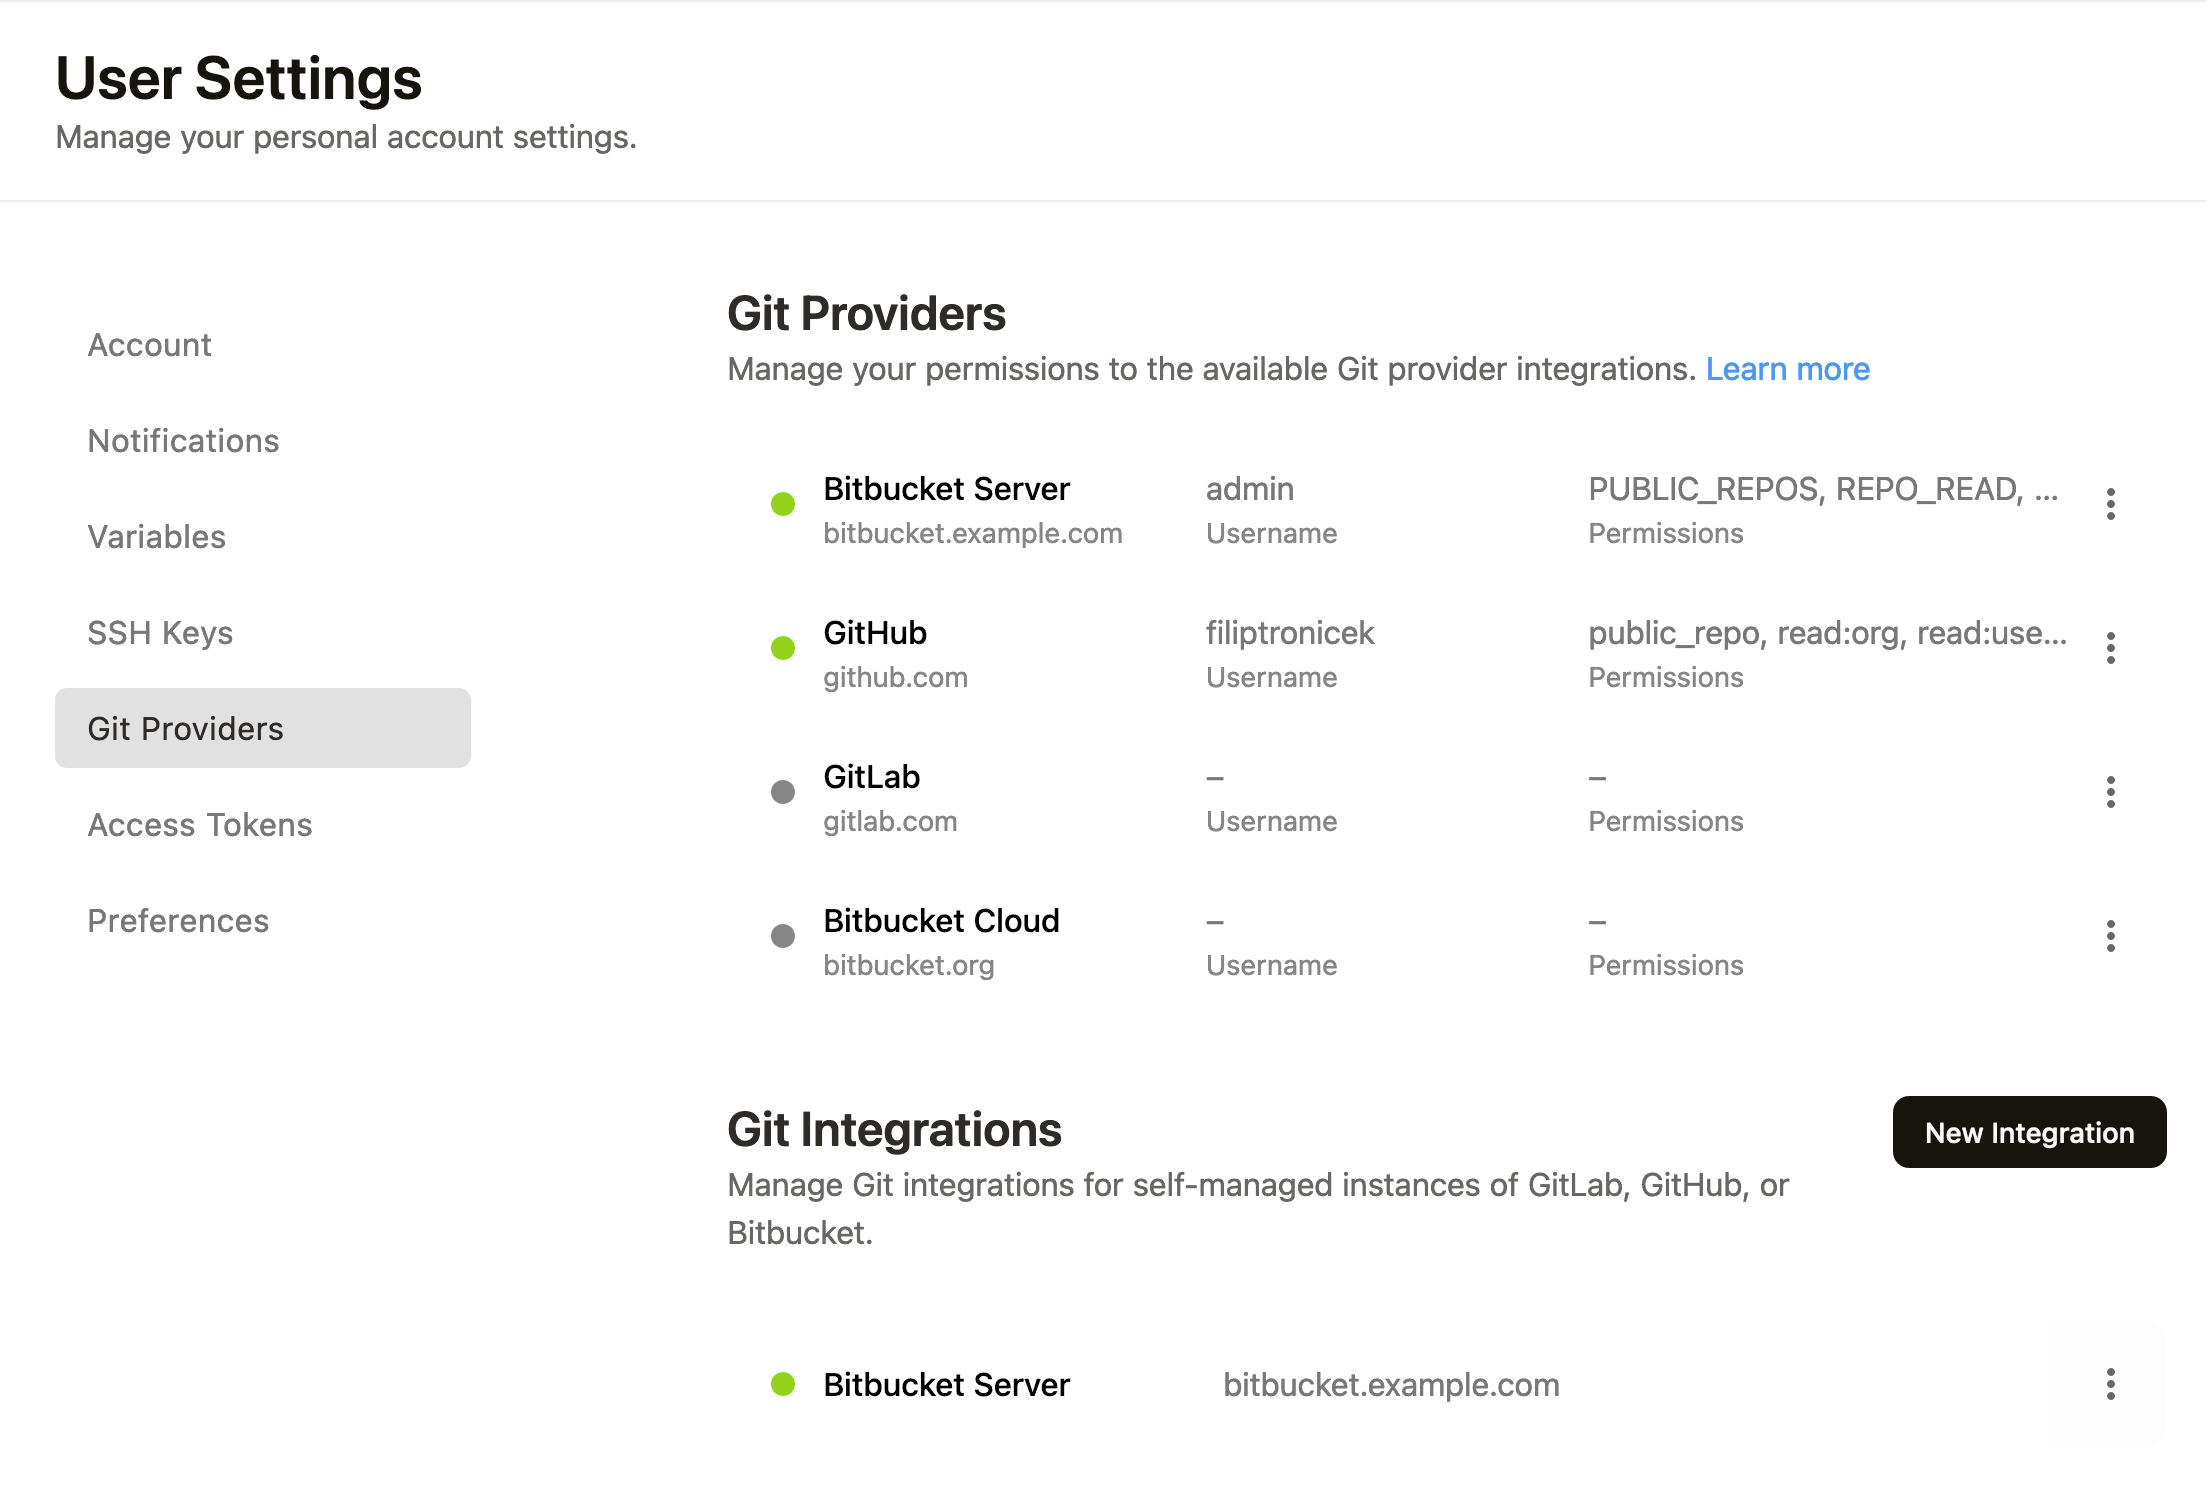Go to Account settings section
2206x1498 pixels.
click(x=150, y=345)
